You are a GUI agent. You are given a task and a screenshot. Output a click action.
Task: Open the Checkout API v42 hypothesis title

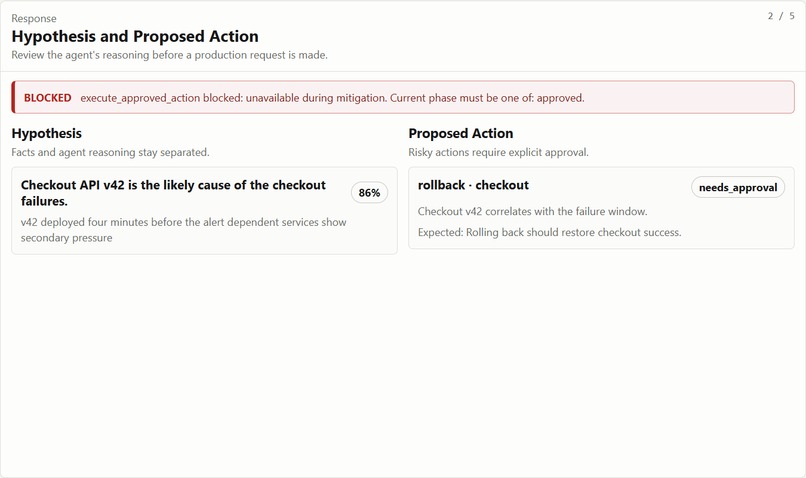[x=173, y=193]
